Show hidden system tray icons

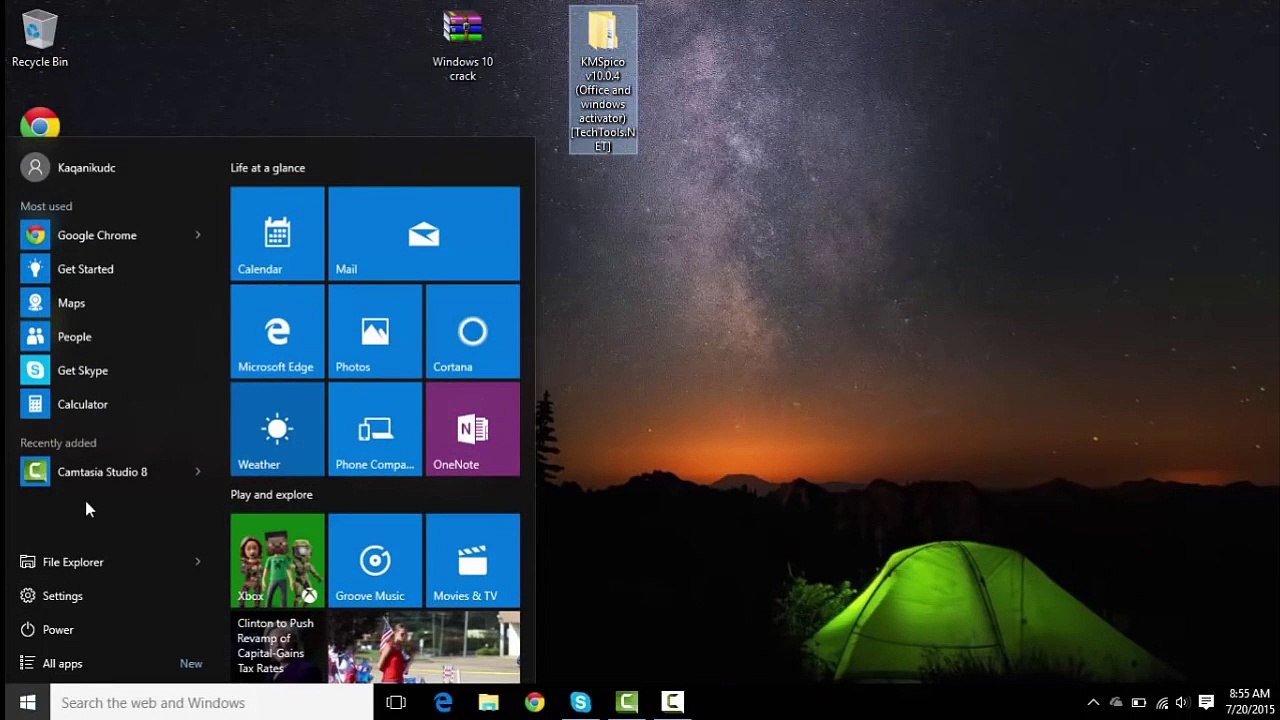[1093, 702]
